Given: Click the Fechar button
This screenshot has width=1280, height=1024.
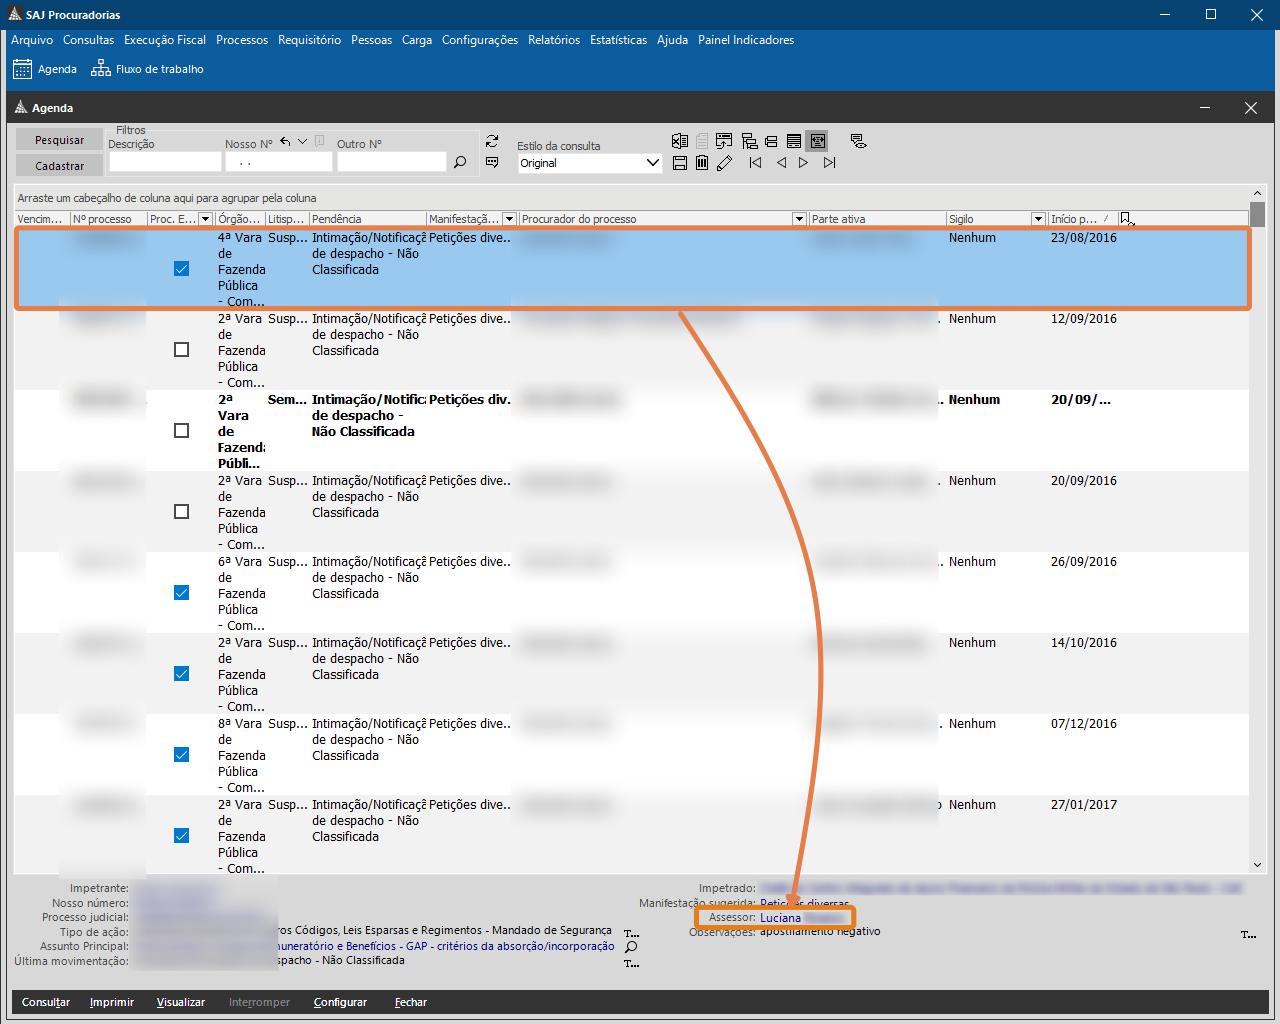Looking at the screenshot, I should (x=411, y=1002).
